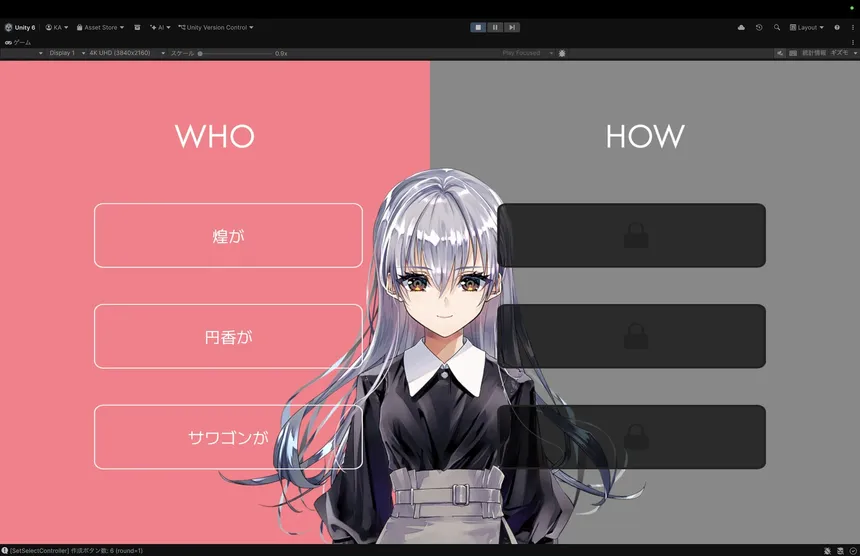Screen dimensions: 860x556
Task: Open the Game view mode dropdown arrow
Action: coord(41,53)
